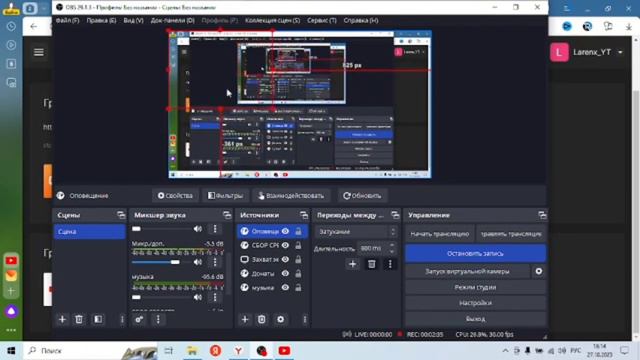
Task: Open the Коллекция сцен menu
Action: tap(272, 20)
